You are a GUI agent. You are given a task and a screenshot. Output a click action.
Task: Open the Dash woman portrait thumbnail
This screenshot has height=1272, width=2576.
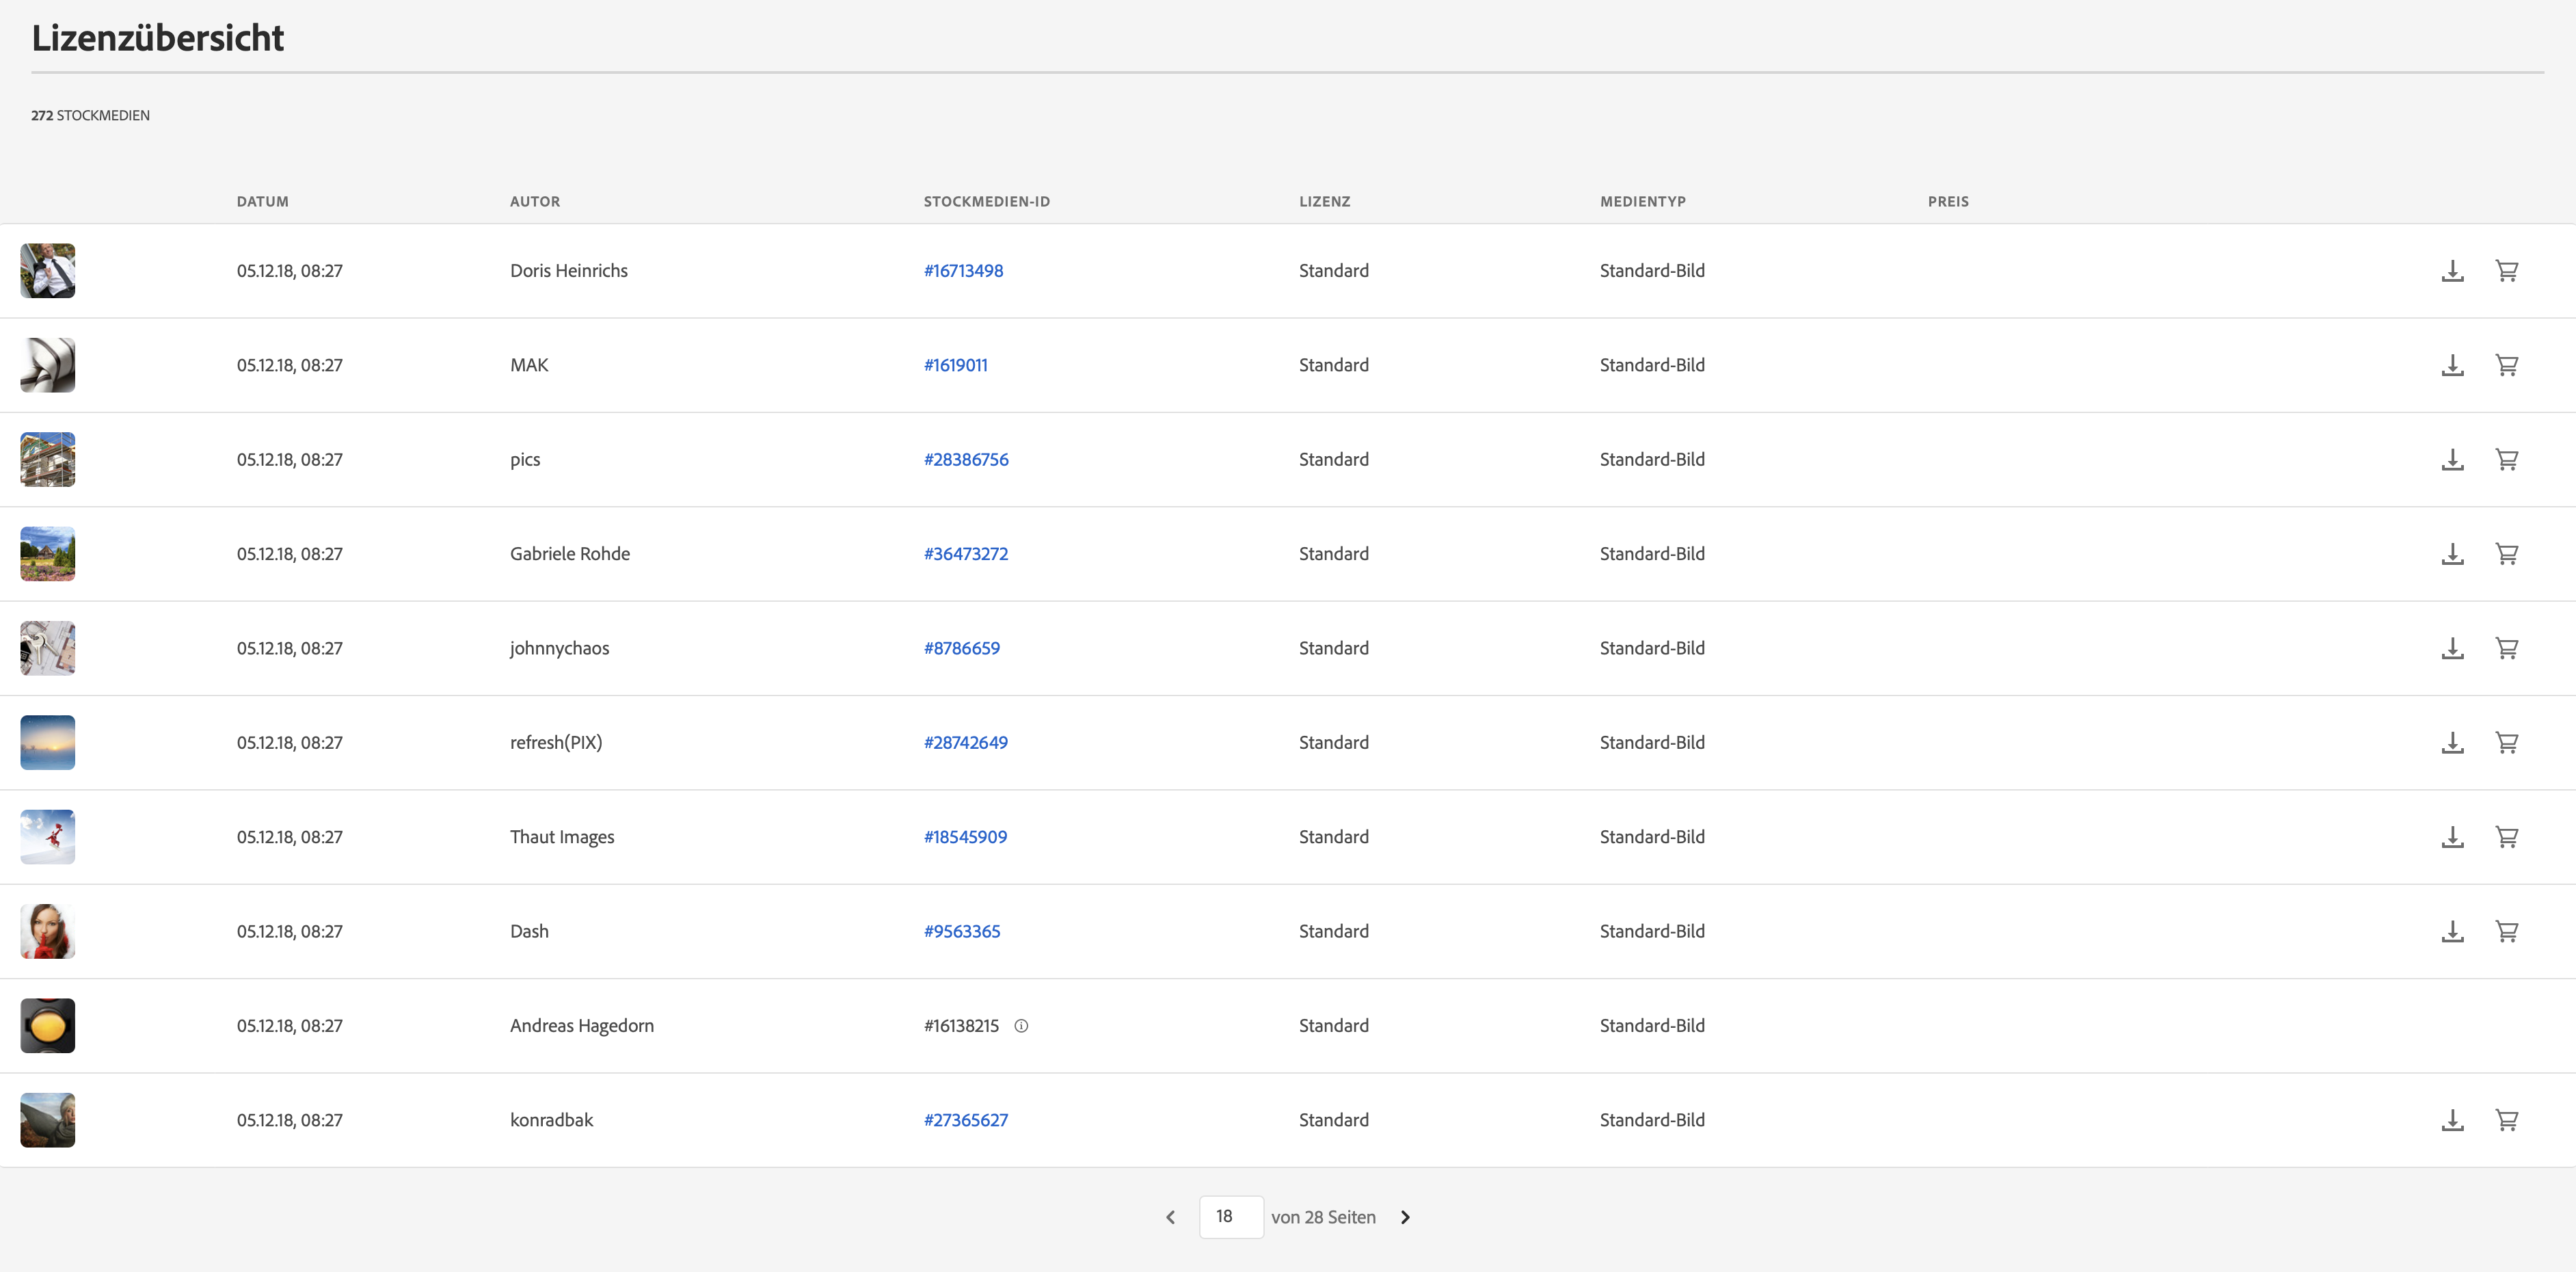[48, 931]
